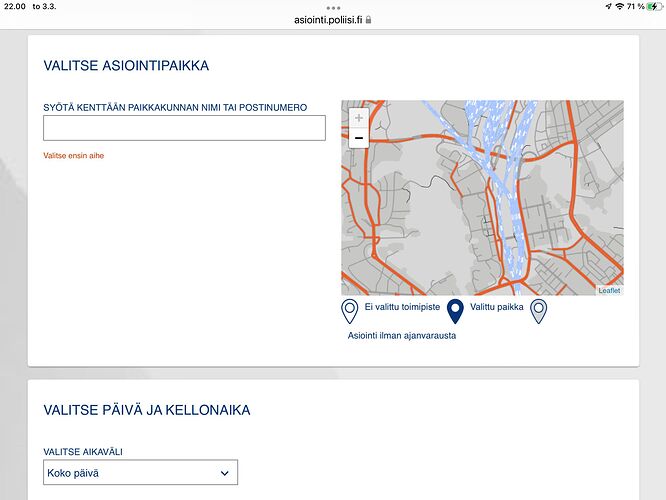Viewport: 666px width, 500px height.
Task: Tap the battery icon in status bar
Action: [x=654, y=6]
